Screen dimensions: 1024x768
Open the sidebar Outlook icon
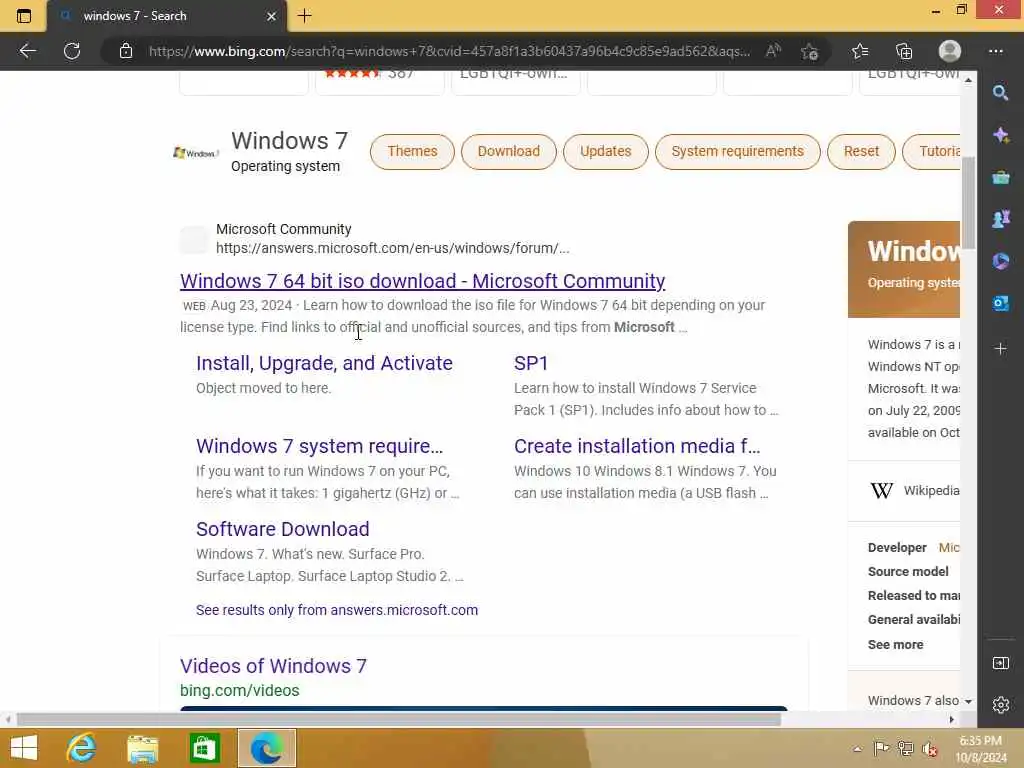[1000, 303]
